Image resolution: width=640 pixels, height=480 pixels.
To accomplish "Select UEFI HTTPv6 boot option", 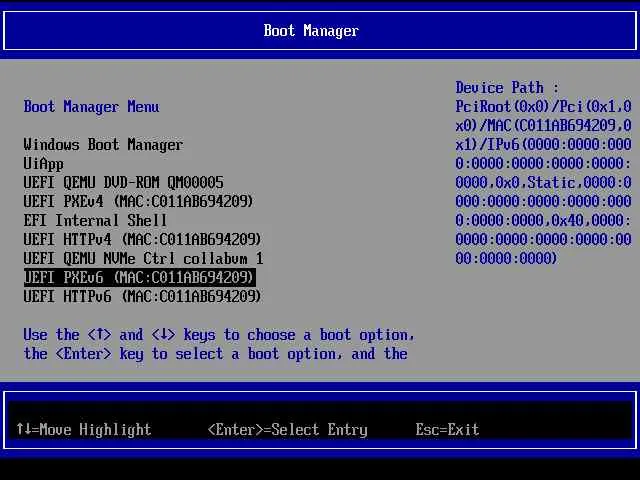I will pyautogui.click(x=142, y=296).
